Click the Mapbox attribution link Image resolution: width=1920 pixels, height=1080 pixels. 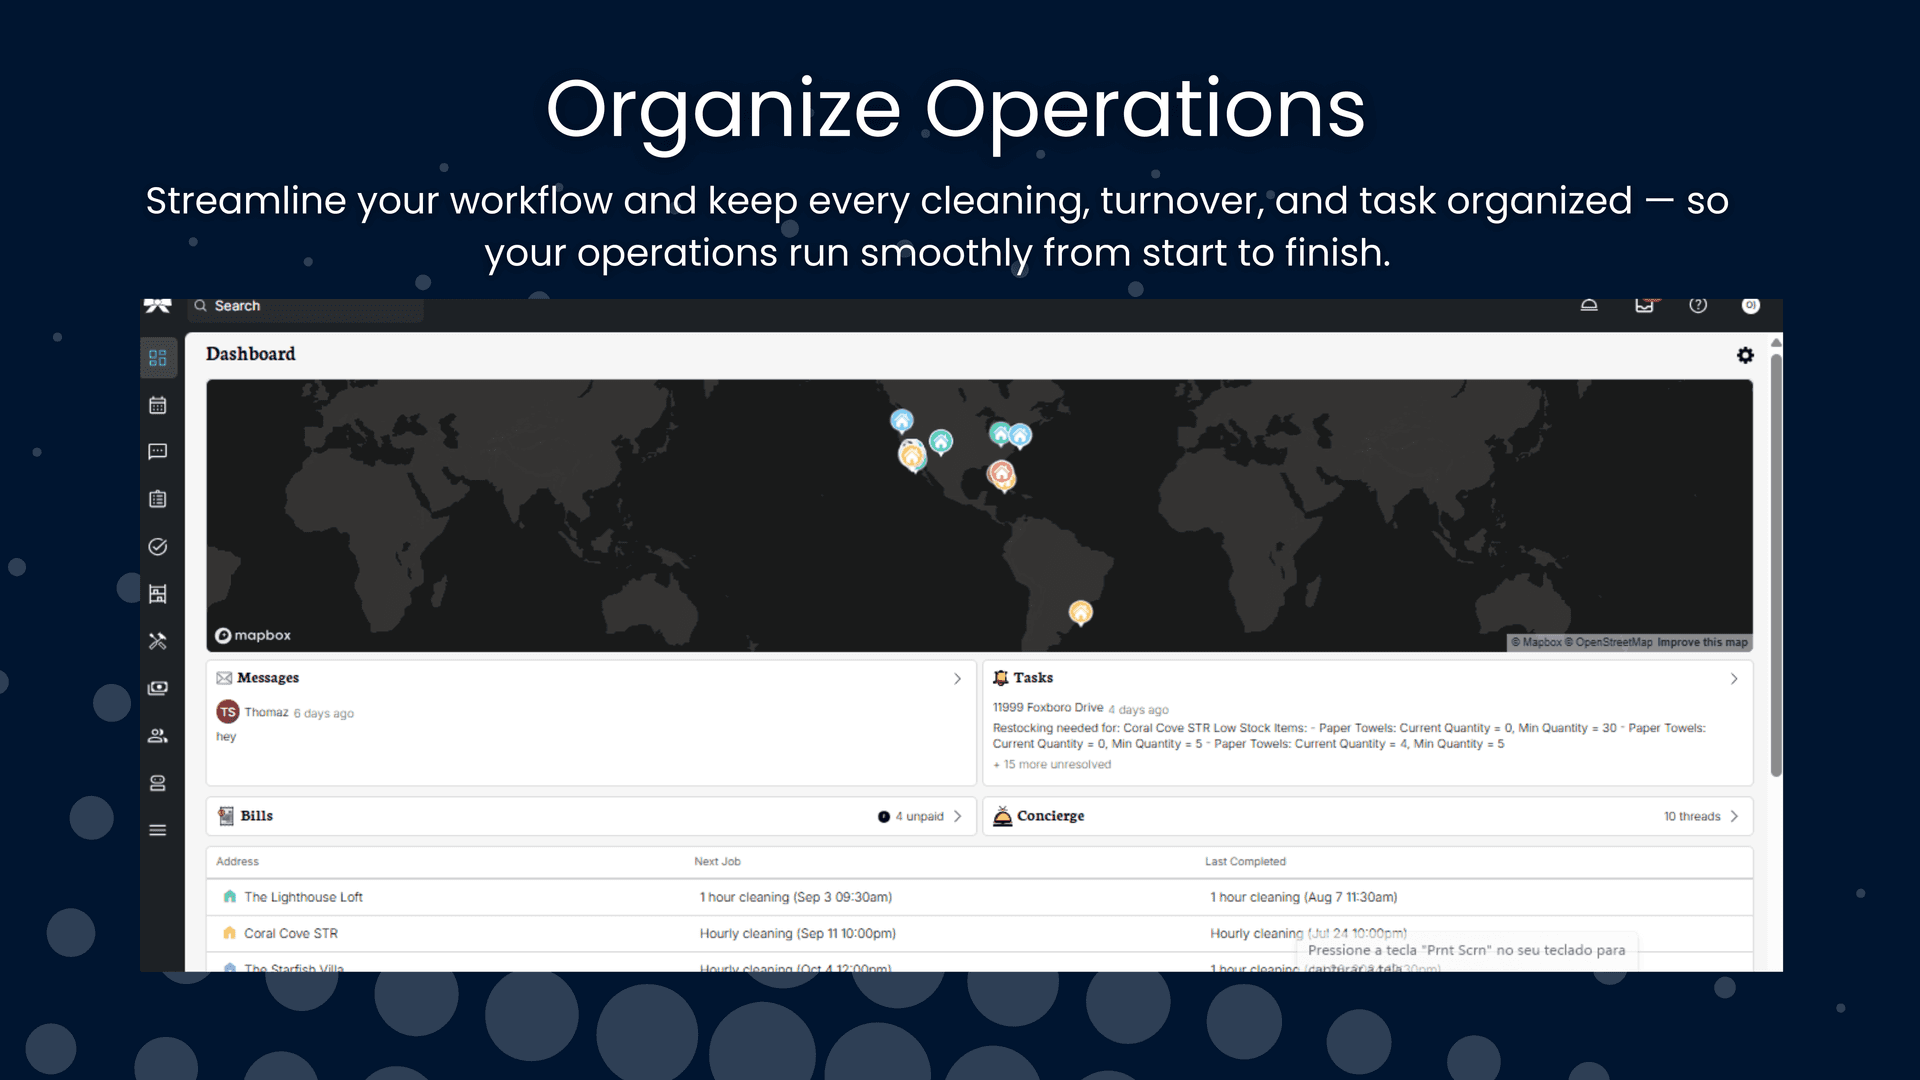(253, 635)
